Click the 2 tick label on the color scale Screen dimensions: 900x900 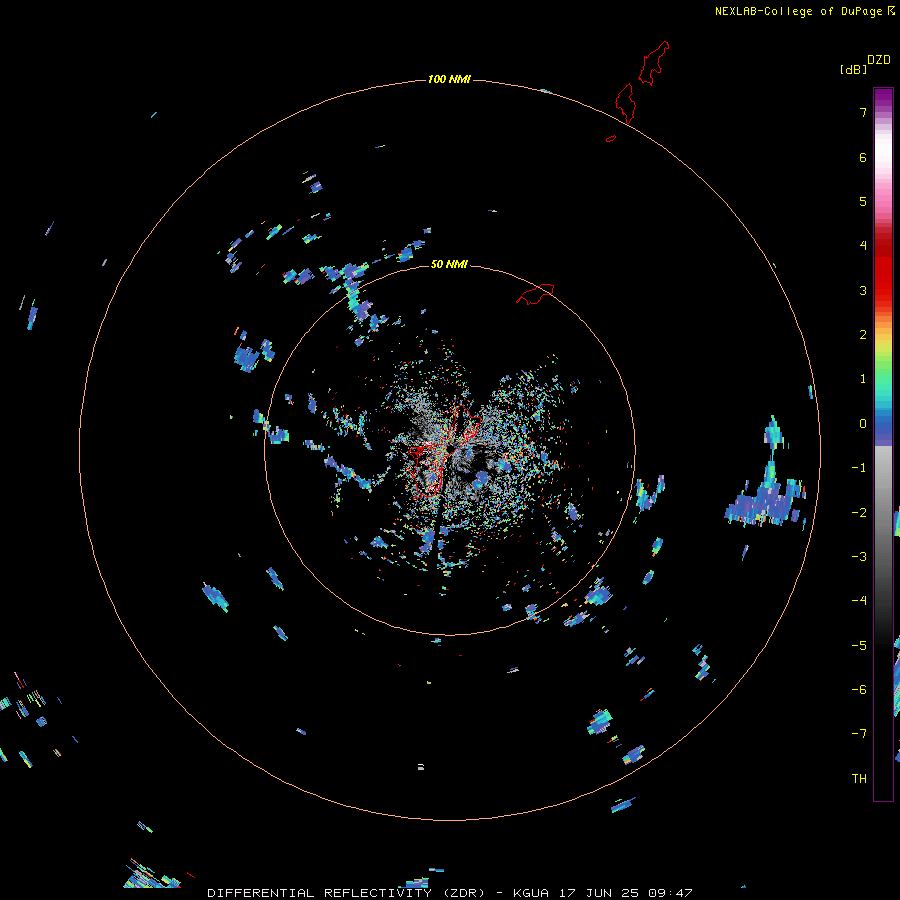[x=863, y=335]
